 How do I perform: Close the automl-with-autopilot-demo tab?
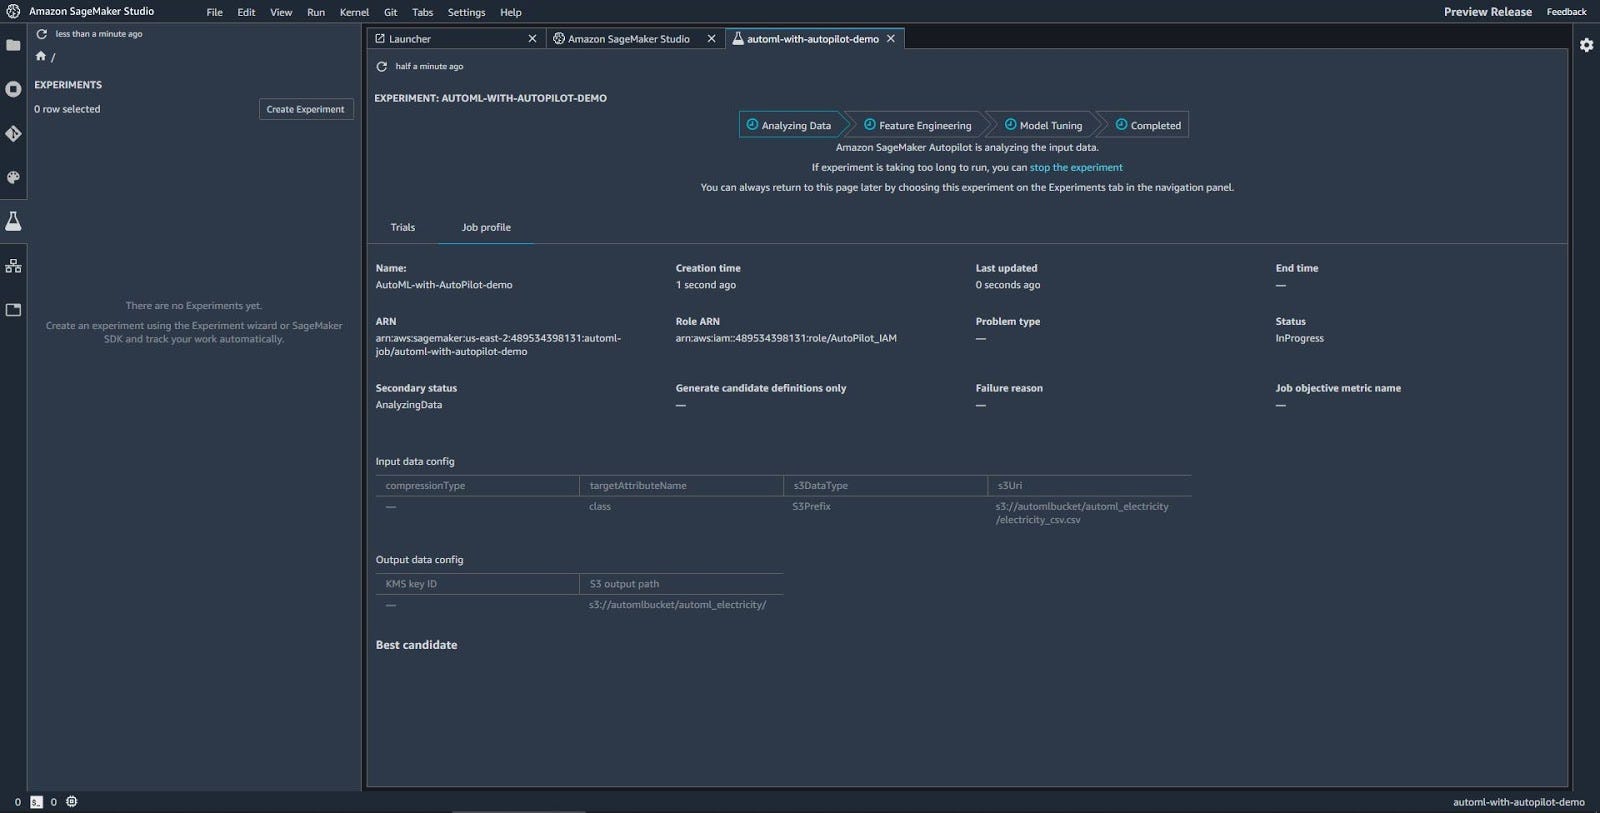tap(890, 39)
